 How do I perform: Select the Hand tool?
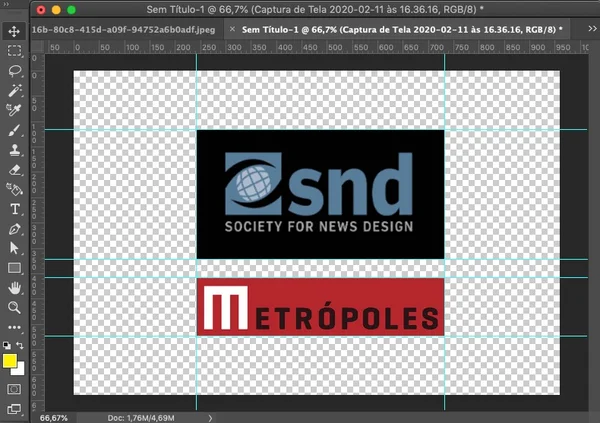tap(14, 288)
